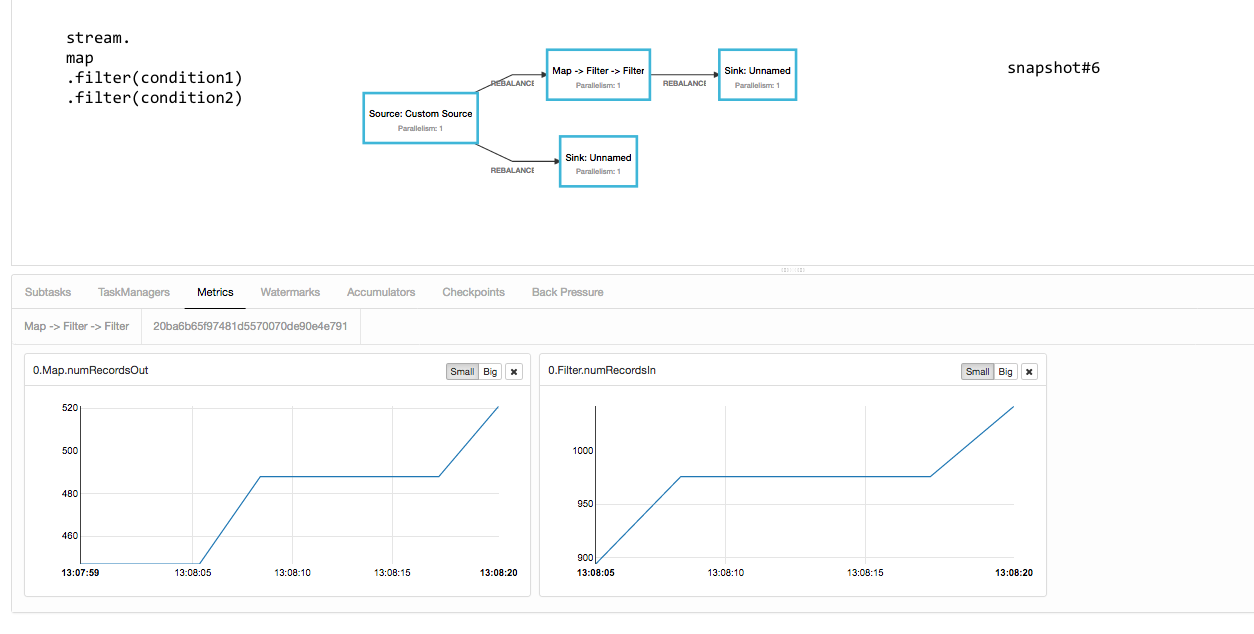Viewport: 1254px width, 634px height.
Task: Set 0.Map.numRecordsOut chart size to Big
Action: (x=490, y=372)
